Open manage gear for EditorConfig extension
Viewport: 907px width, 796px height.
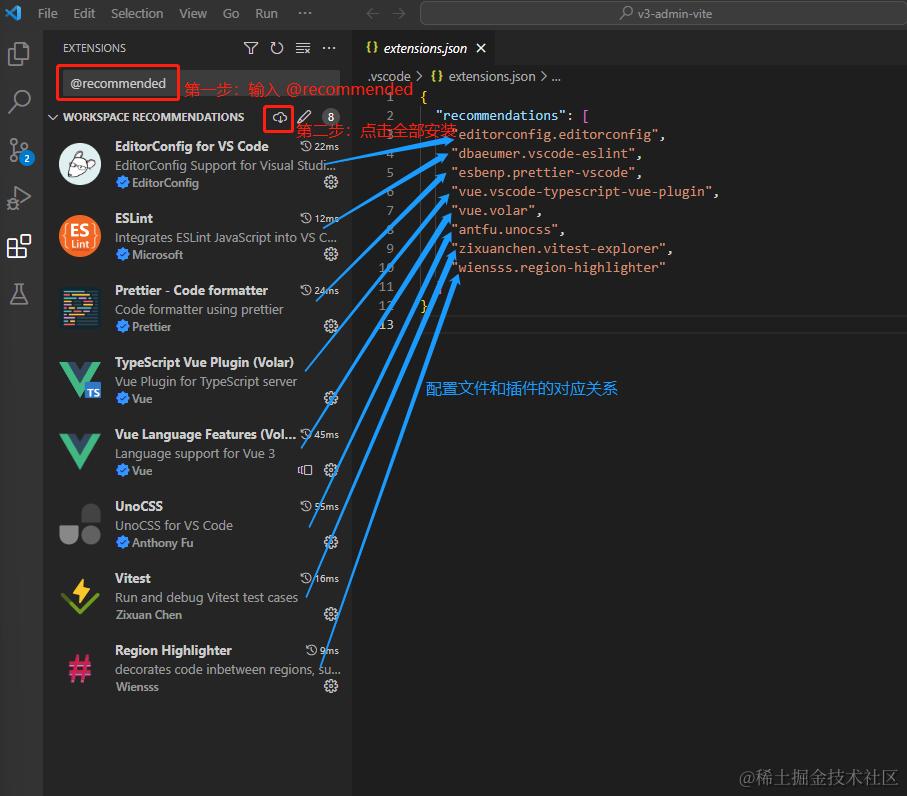331,182
